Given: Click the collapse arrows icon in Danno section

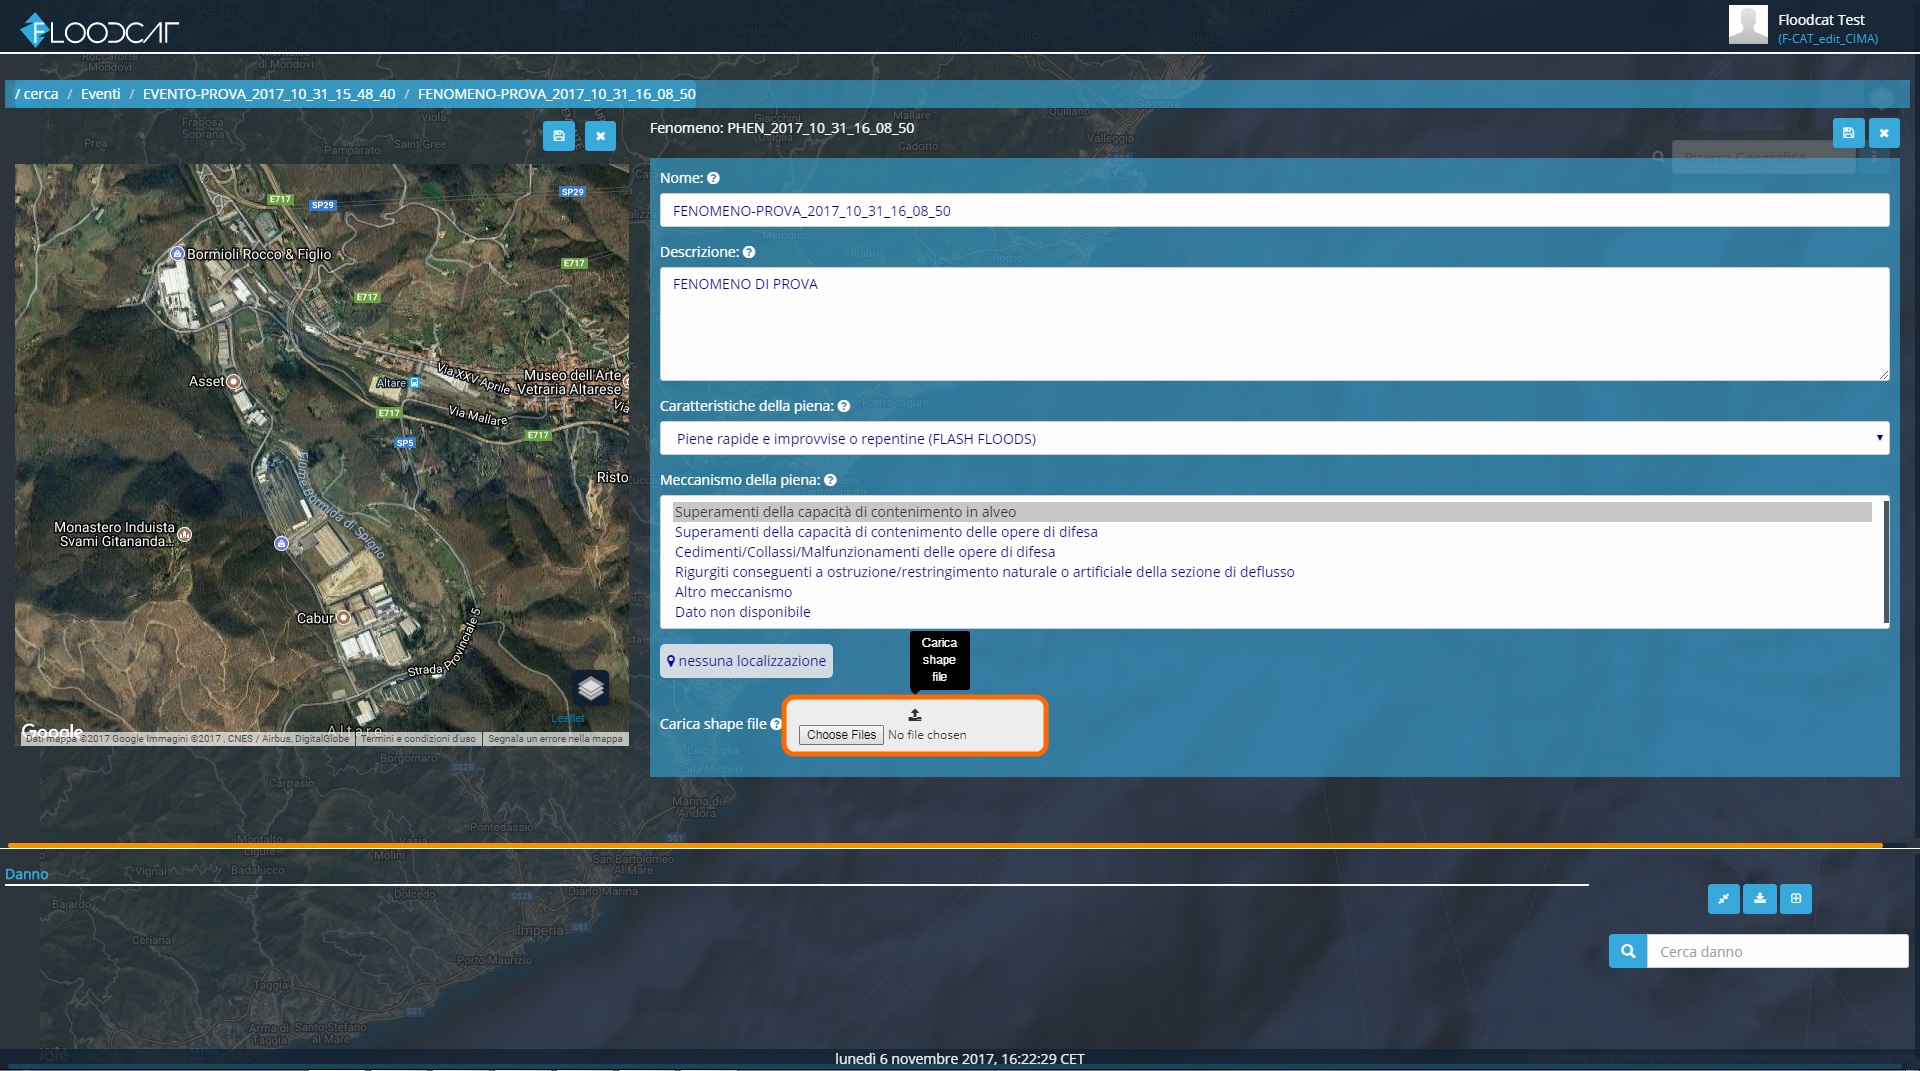Looking at the screenshot, I should coord(1723,899).
